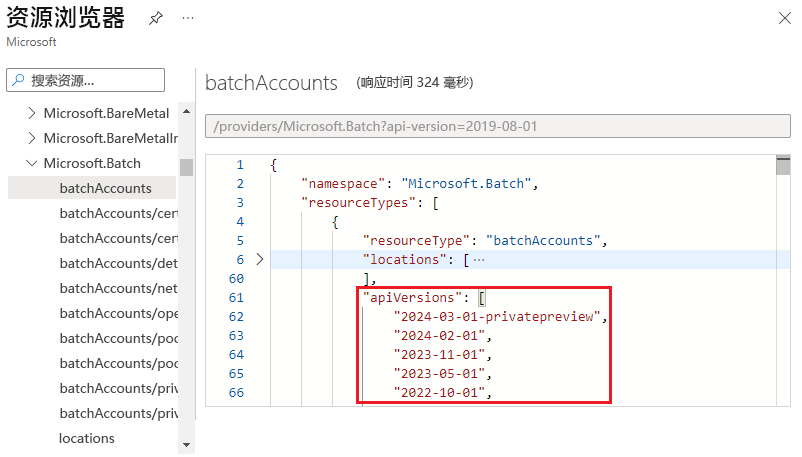802x457 pixels.
Task: Click the Microsoft subtitle under title
Action: coord(31,42)
